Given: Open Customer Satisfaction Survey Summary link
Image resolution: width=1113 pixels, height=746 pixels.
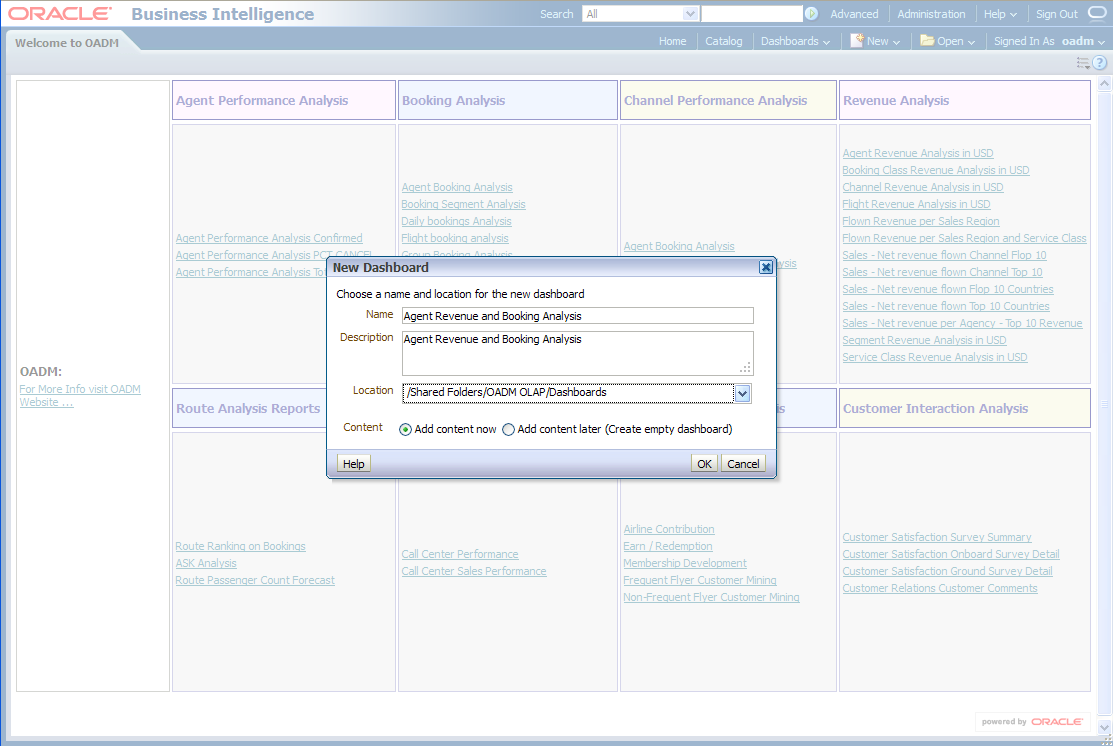Looking at the screenshot, I should tap(936, 537).
